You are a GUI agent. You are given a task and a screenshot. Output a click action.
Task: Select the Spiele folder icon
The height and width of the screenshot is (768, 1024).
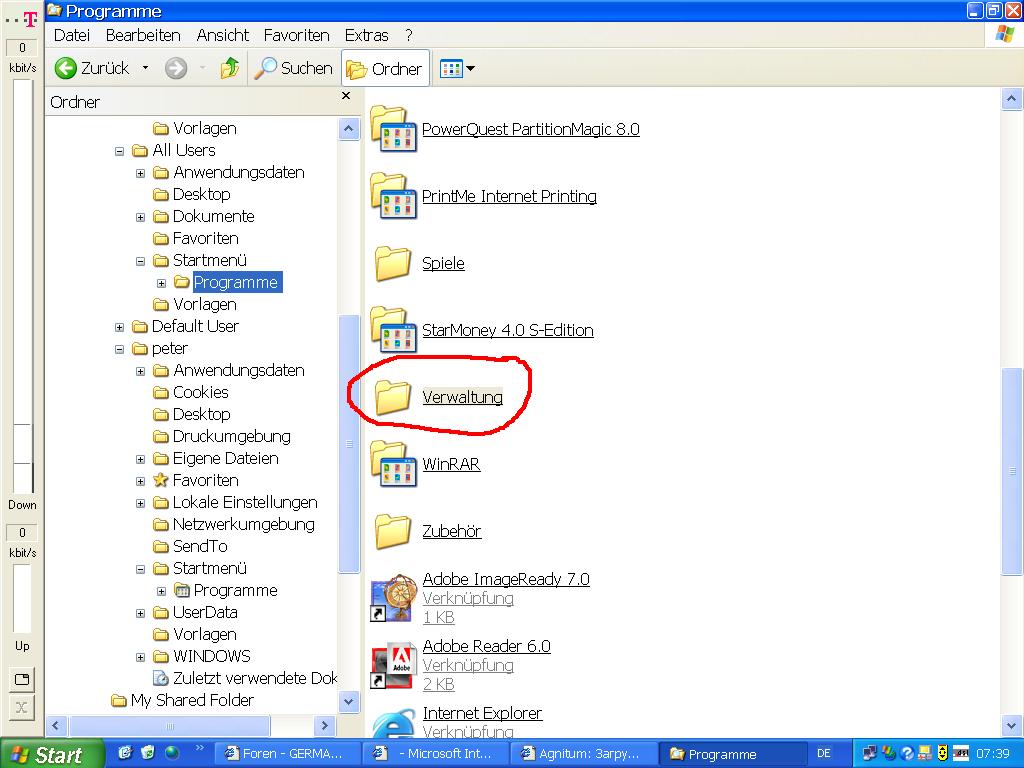point(393,263)
